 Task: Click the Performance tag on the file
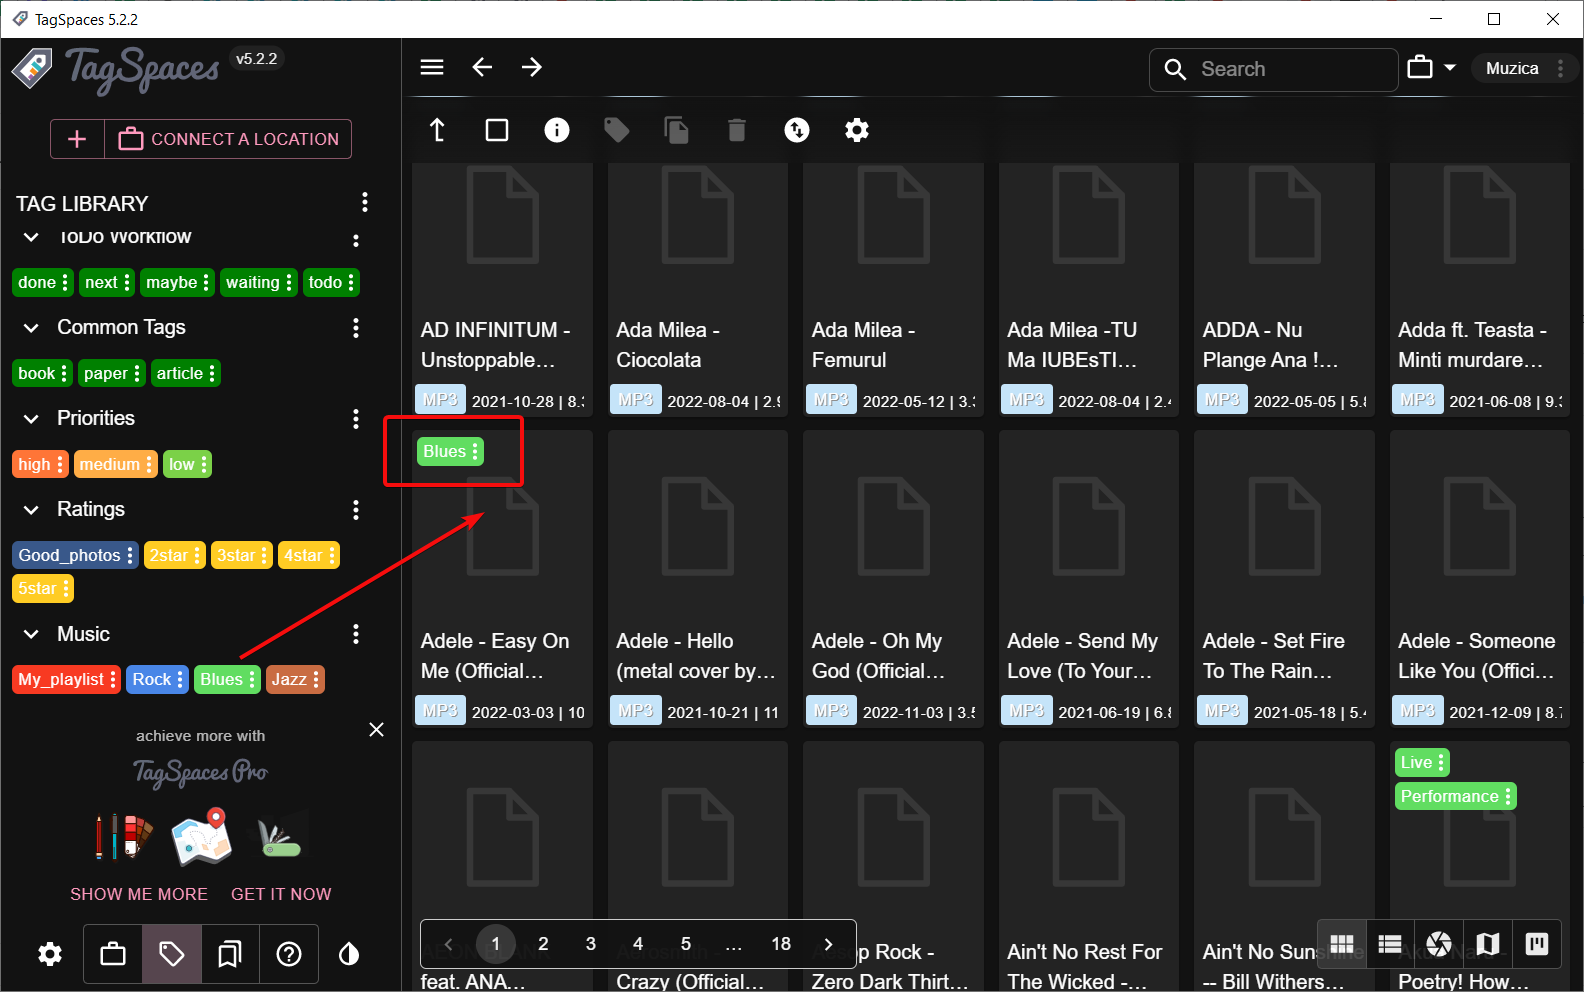[1455, 796]
